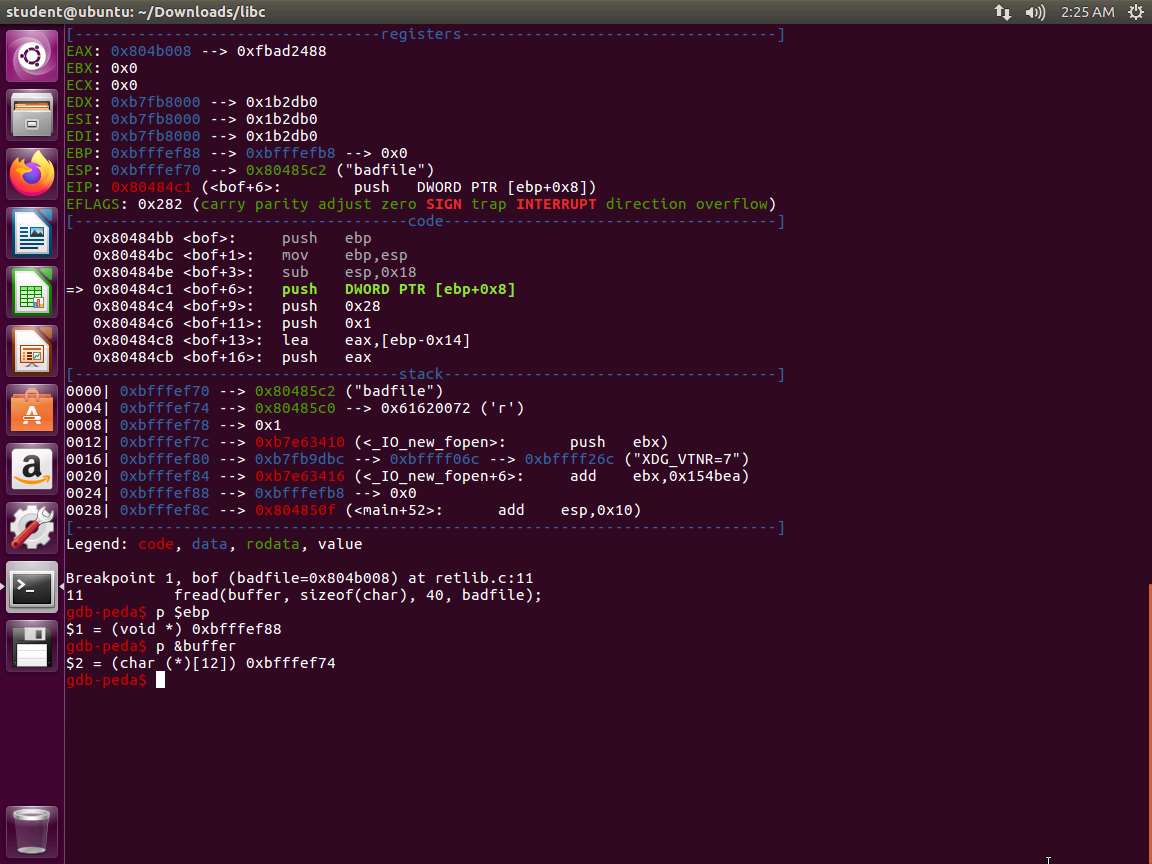Expand the network connection indicator menu

coord(1002,12)
